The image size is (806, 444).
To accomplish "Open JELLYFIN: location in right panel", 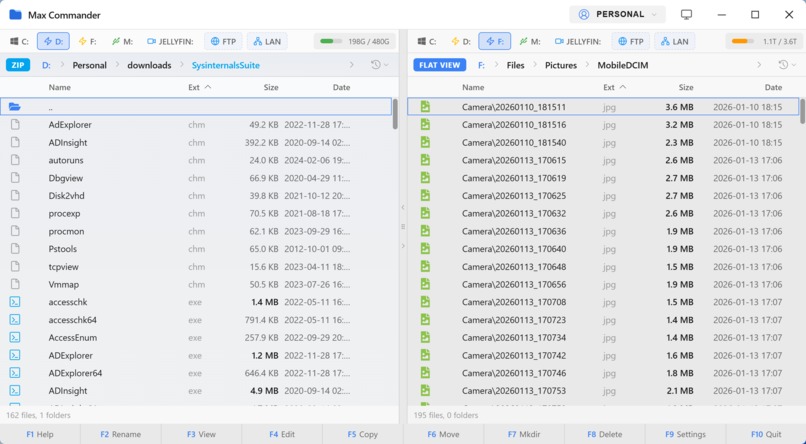I will tap(580, 41).
